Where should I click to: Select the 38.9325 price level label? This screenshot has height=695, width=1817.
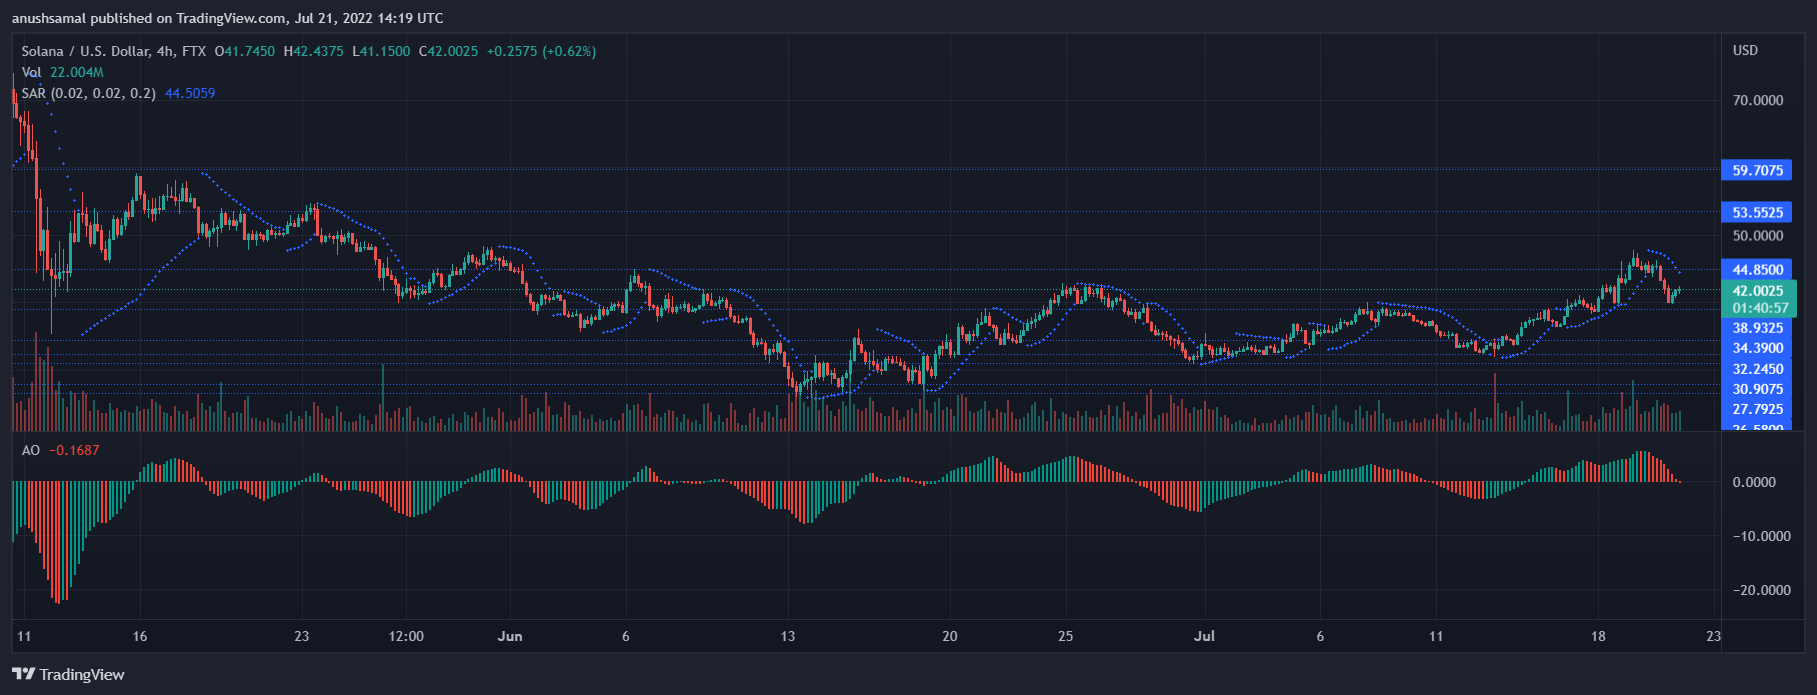pyautogui.click(x=1757, y=328)
